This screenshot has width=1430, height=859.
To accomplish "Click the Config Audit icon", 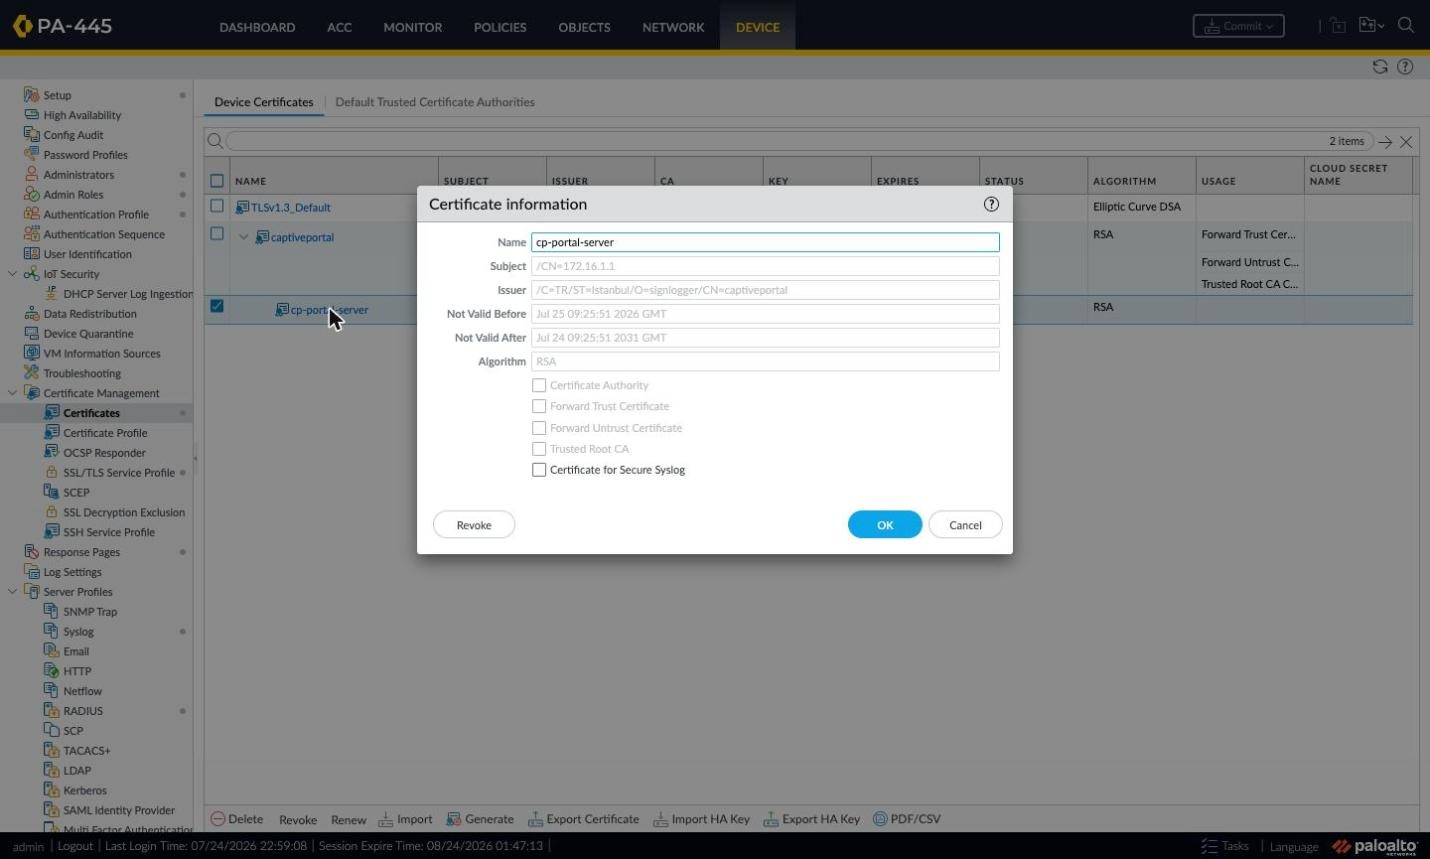I will (x=31, y=135).
